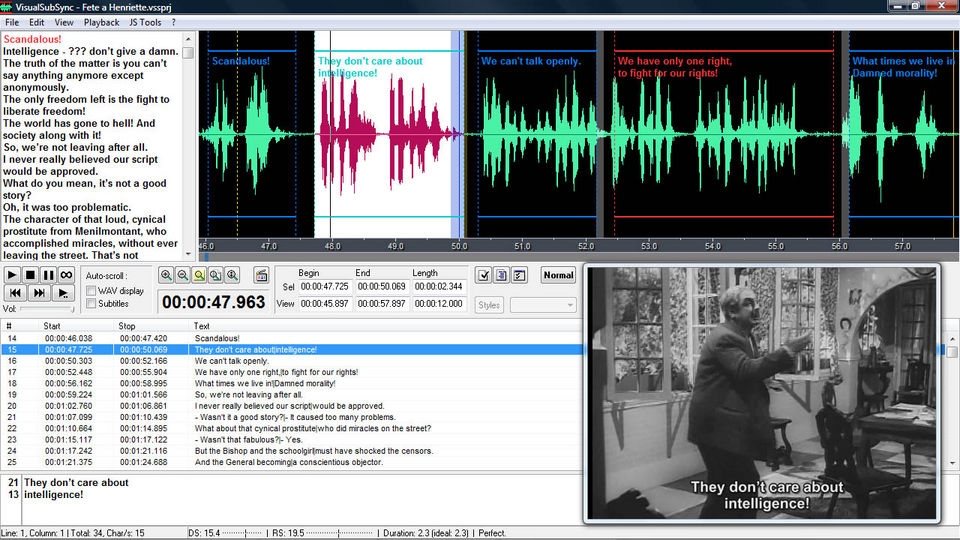Open the styles dropdown list

coord(543,305)
